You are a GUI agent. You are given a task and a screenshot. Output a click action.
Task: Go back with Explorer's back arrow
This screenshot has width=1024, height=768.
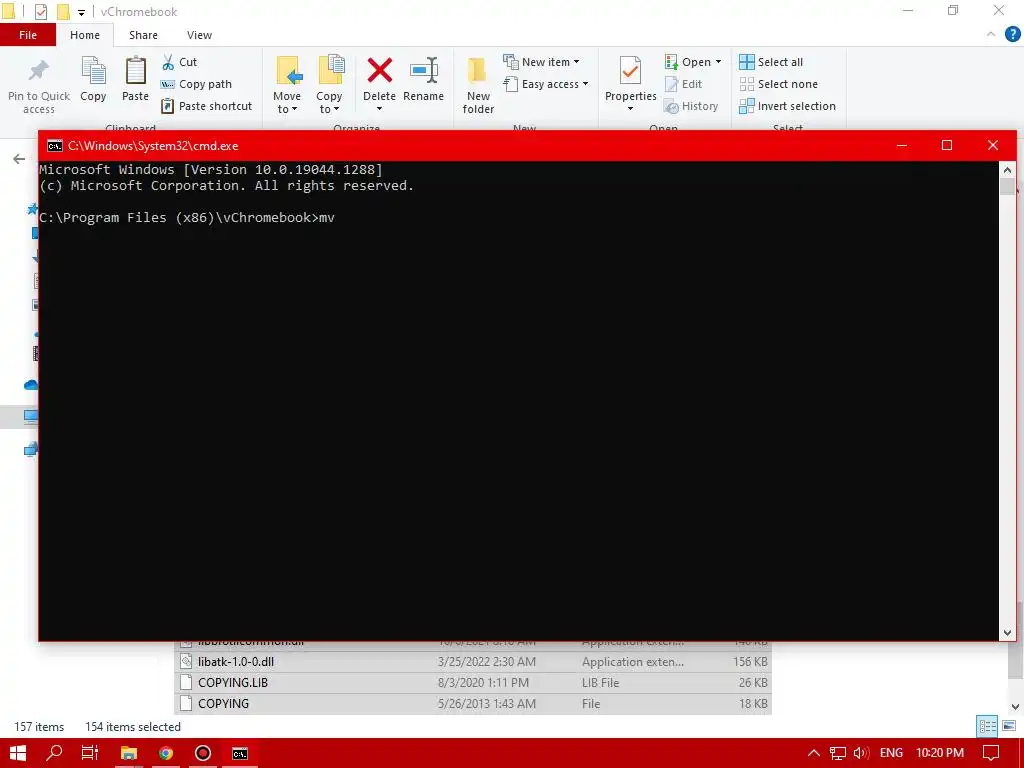point(19,159)
